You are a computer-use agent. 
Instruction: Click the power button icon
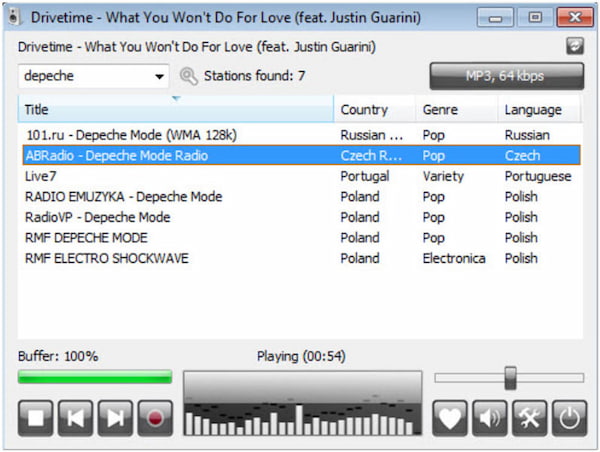click(569, 418)
